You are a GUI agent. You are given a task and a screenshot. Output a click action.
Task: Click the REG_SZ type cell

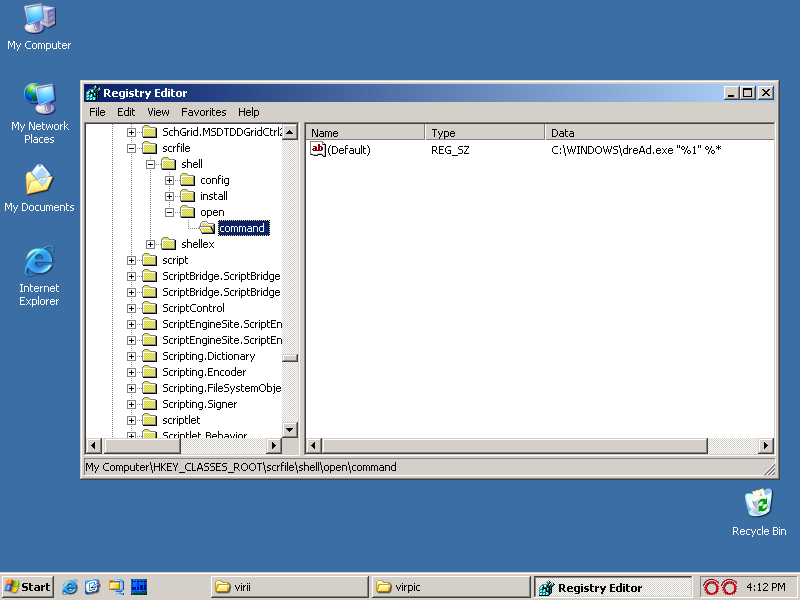[450, 150]
